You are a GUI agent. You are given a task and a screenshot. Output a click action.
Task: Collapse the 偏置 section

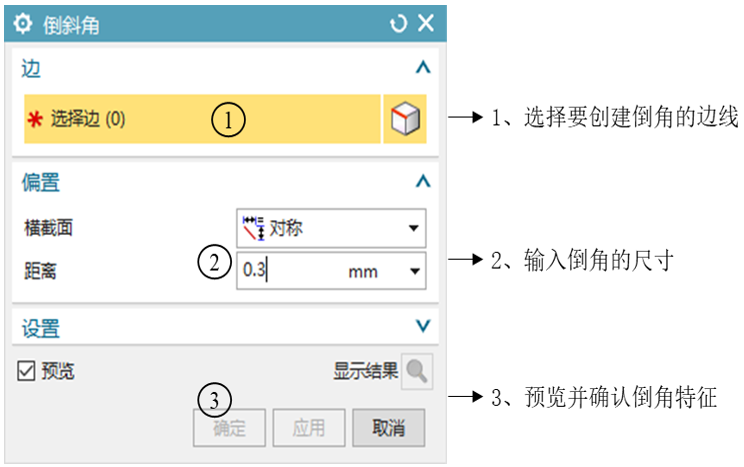pos(422,181)
